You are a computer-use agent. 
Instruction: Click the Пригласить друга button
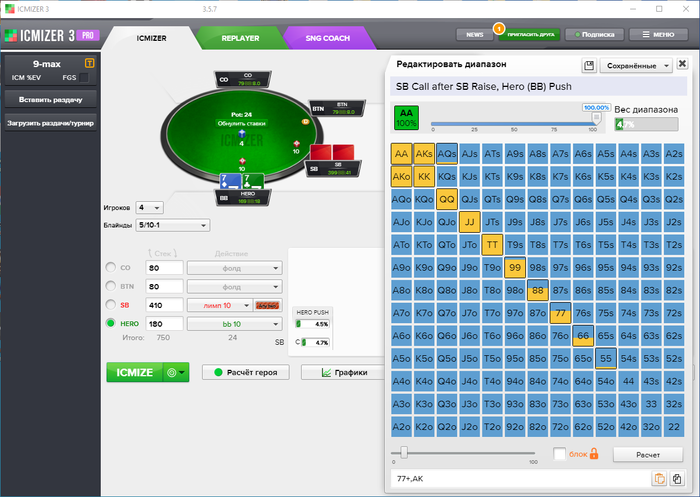530,34
